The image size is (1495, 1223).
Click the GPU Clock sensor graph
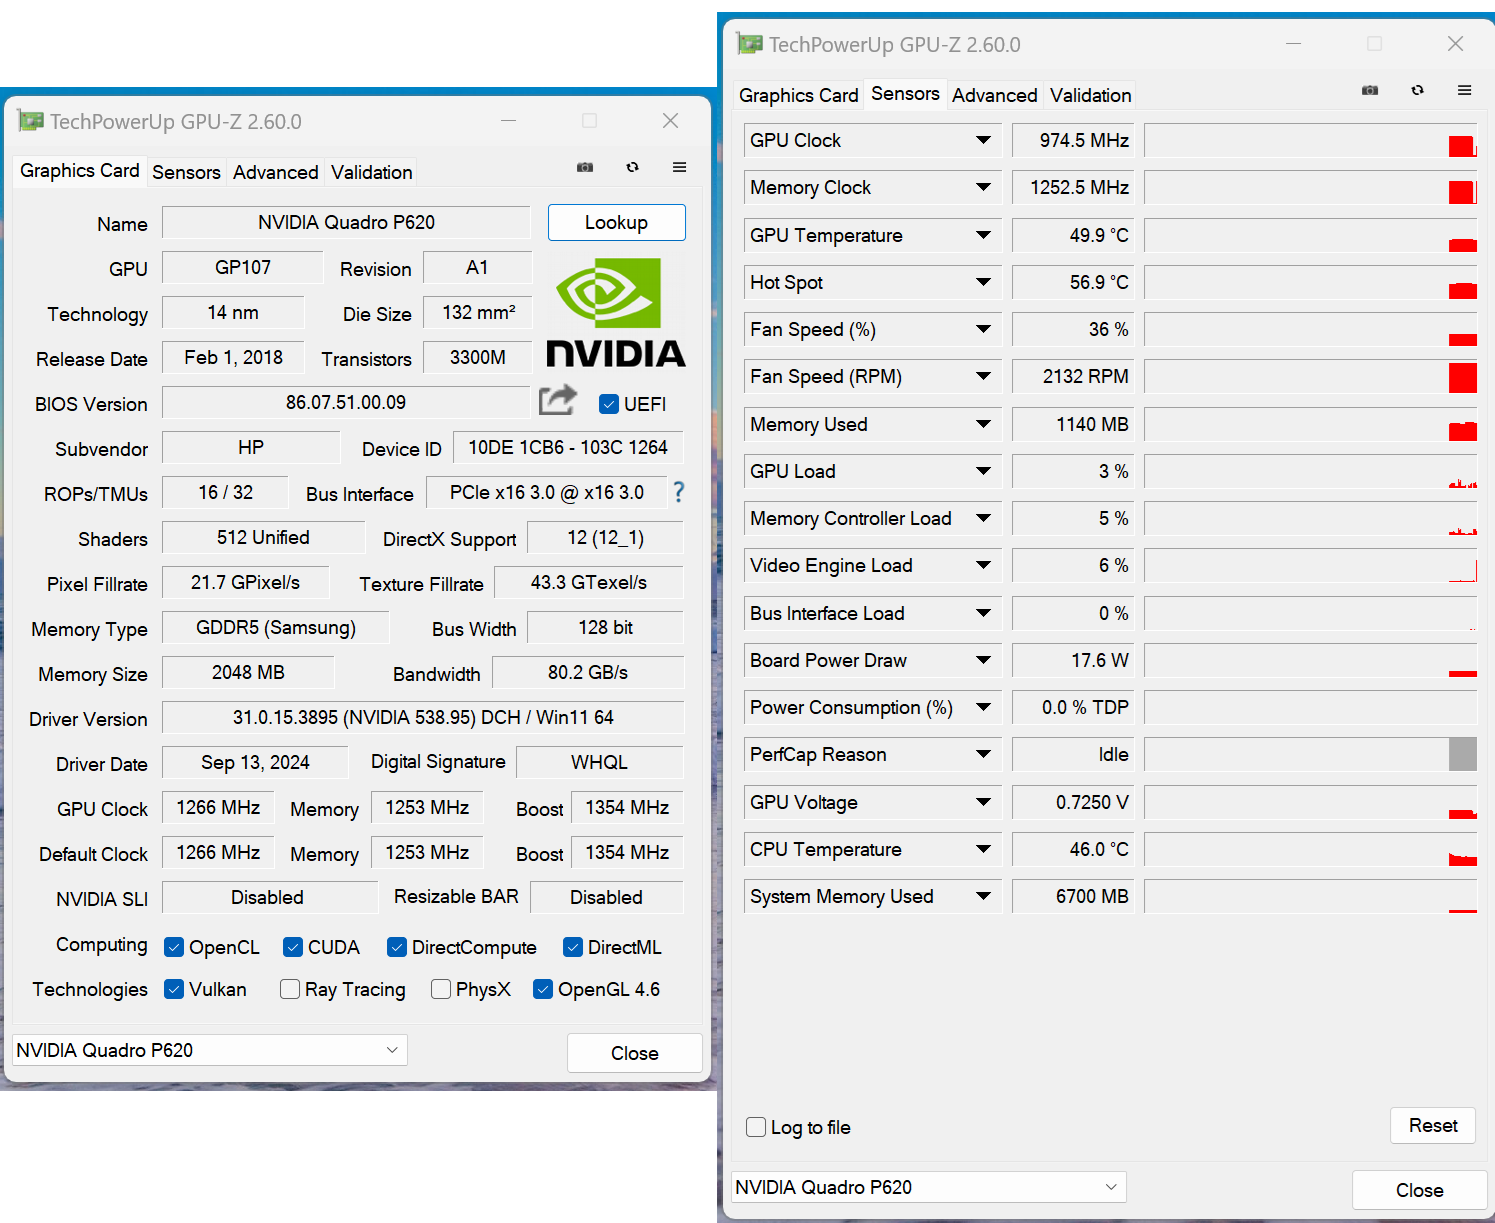(x=1310, y=140)
